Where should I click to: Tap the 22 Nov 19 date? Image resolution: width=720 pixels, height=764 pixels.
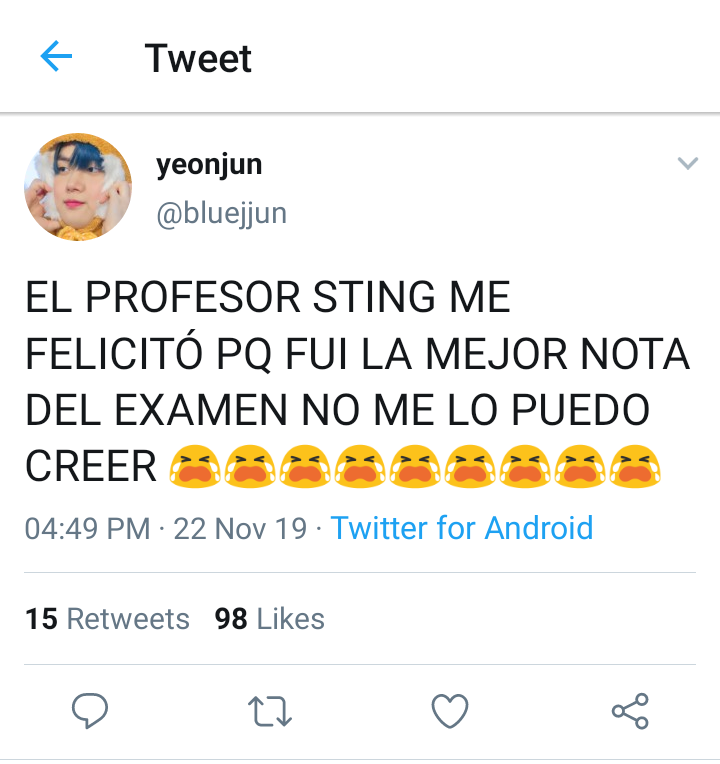pos(240,529)
